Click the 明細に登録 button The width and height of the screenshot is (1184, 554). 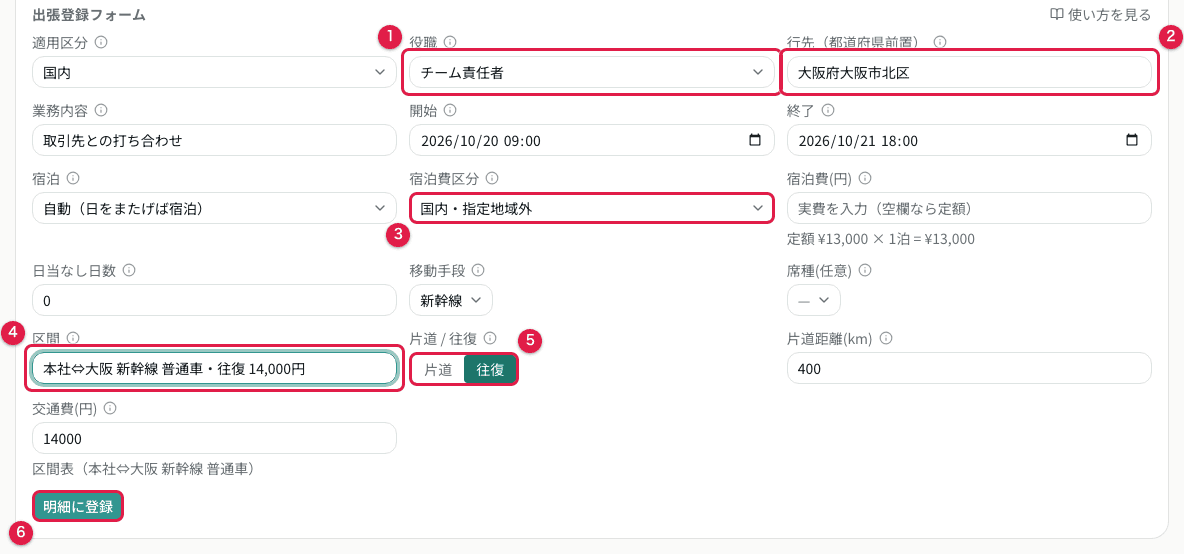point(78,506)
